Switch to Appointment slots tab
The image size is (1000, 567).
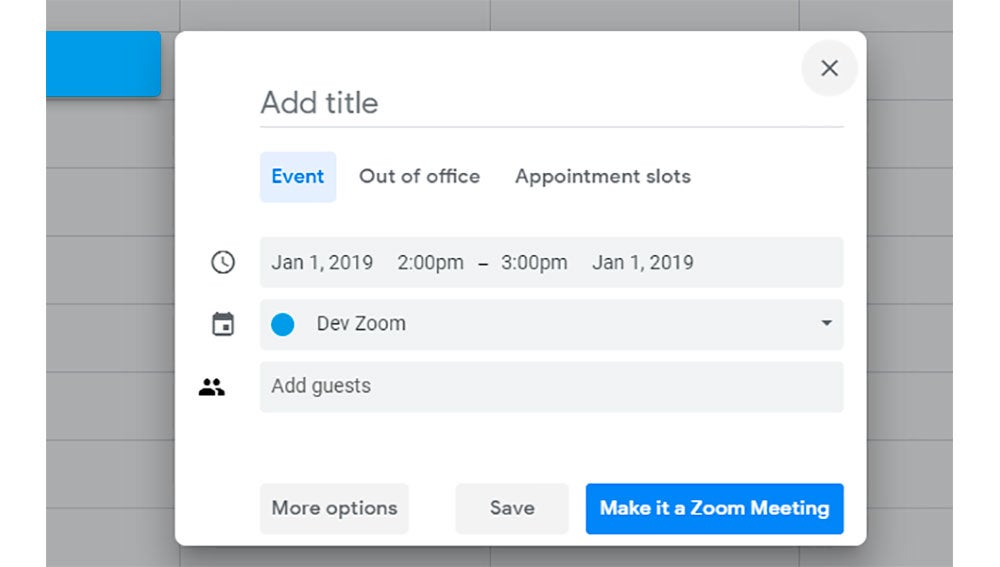pyautogui.click(x=603, y=177)
